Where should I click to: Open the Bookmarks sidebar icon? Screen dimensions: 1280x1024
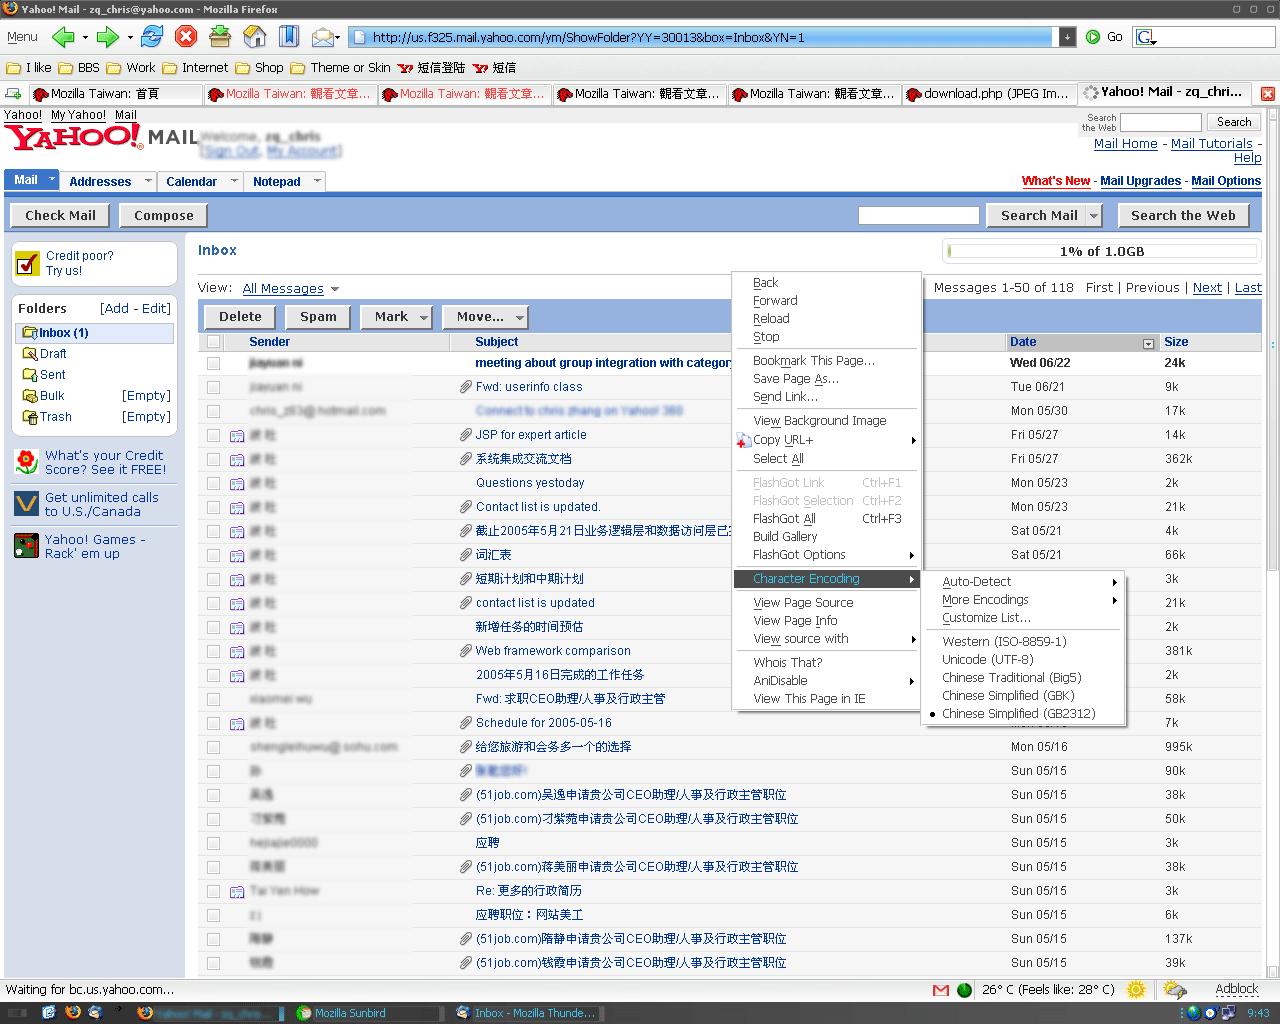click(x=289, y=37)
